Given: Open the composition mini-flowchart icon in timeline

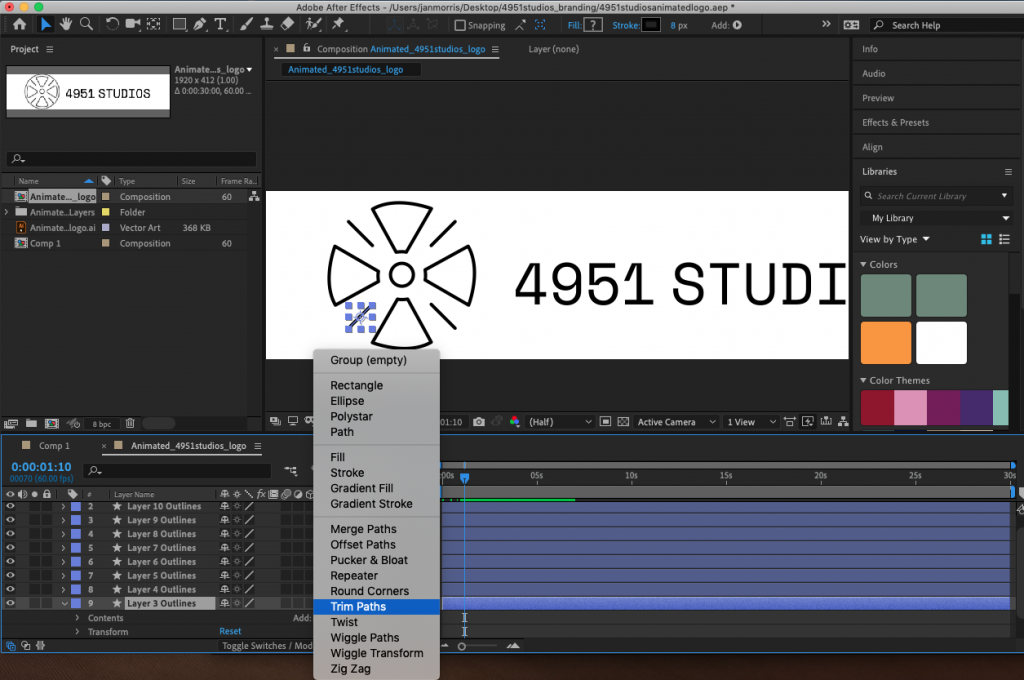Looking at the screenshot, I should 291,470.
